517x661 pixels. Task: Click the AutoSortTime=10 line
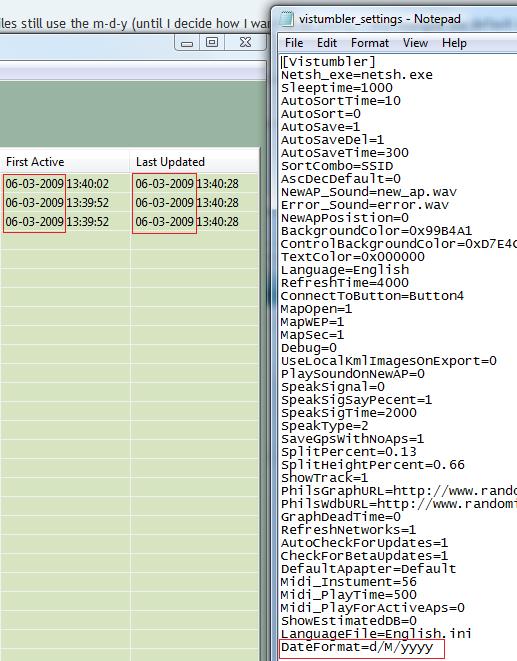(341, 101)
